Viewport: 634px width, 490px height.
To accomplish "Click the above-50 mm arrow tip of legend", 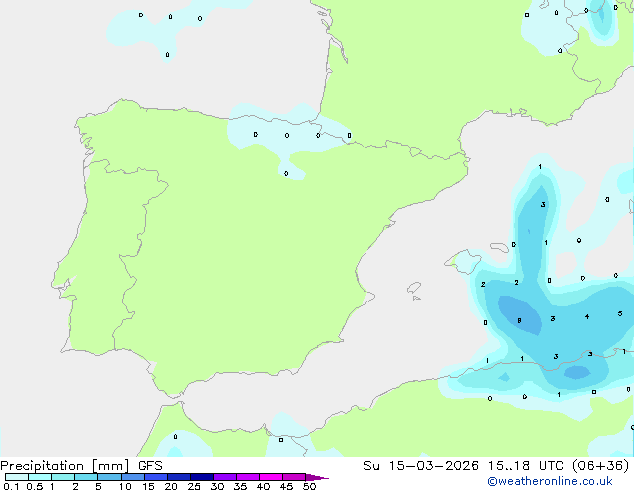I will (317, 477).
